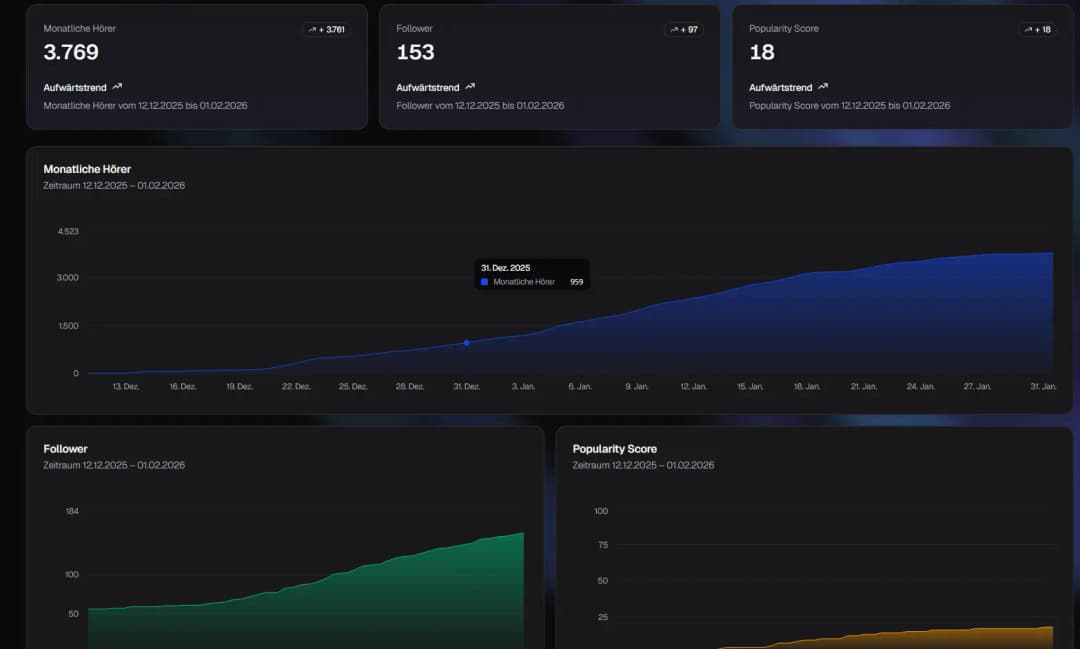Click the arrow in the +3.761 badge
The image size is (1080, 649).
[313, 30]
